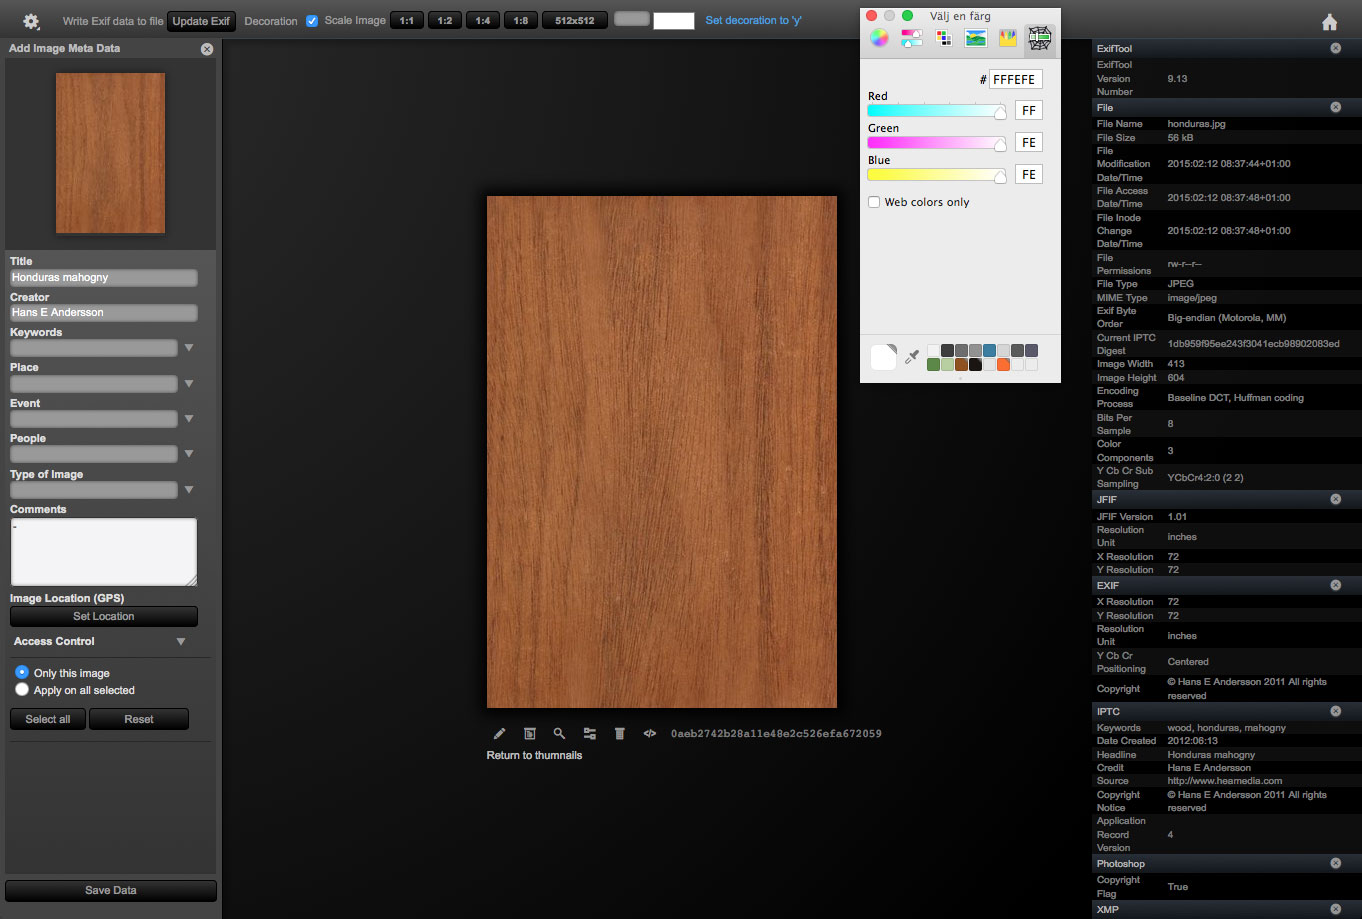Click the pencil edit icon below image

500,734
